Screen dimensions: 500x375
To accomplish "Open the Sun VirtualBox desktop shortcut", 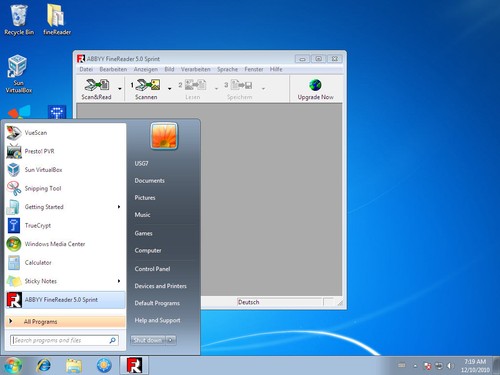I will click(x=18, y=74).
